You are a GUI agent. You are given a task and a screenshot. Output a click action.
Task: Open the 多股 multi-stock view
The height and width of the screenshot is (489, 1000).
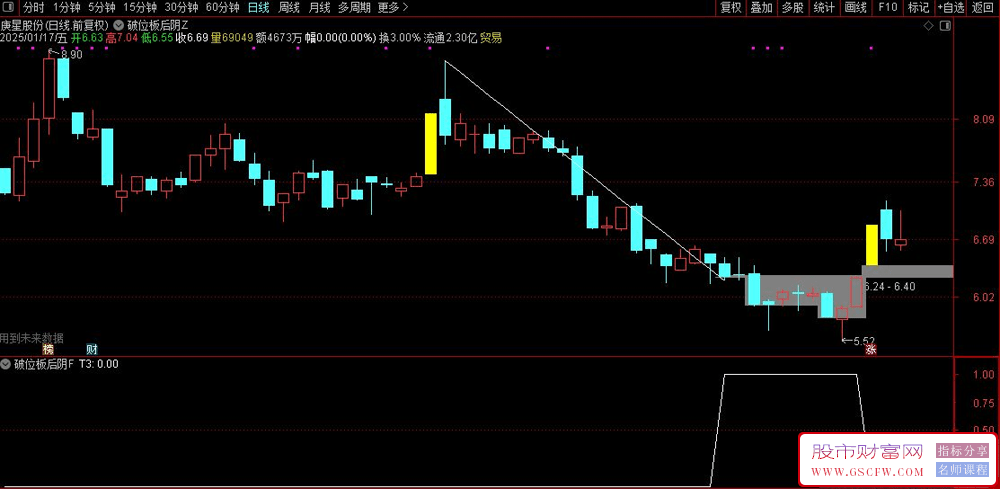(x=793, y=8)
